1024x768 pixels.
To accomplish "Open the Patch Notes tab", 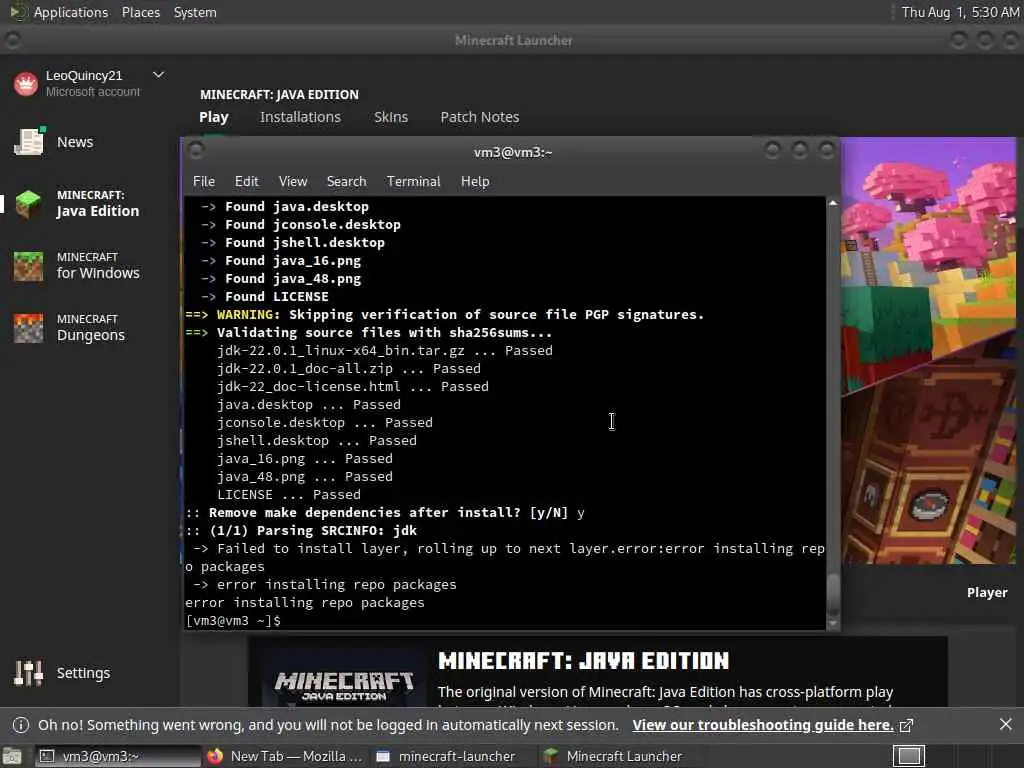I will coord(480,117).
